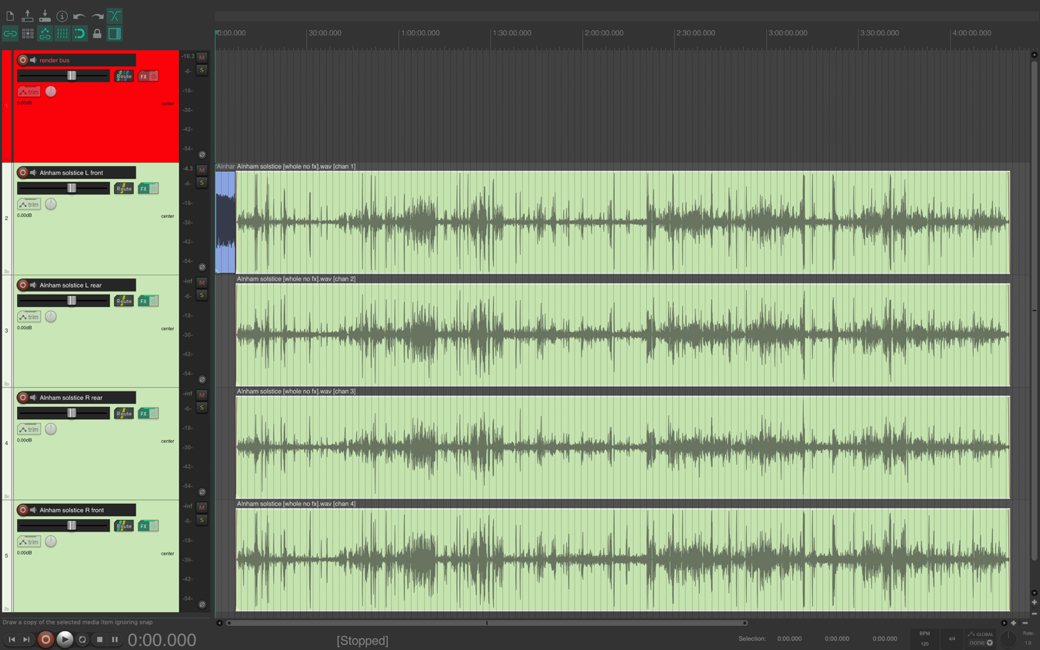Toggle the grid lines icon
The width and height of the screenshot is (1040, 650).
click(x=62, y=34)
